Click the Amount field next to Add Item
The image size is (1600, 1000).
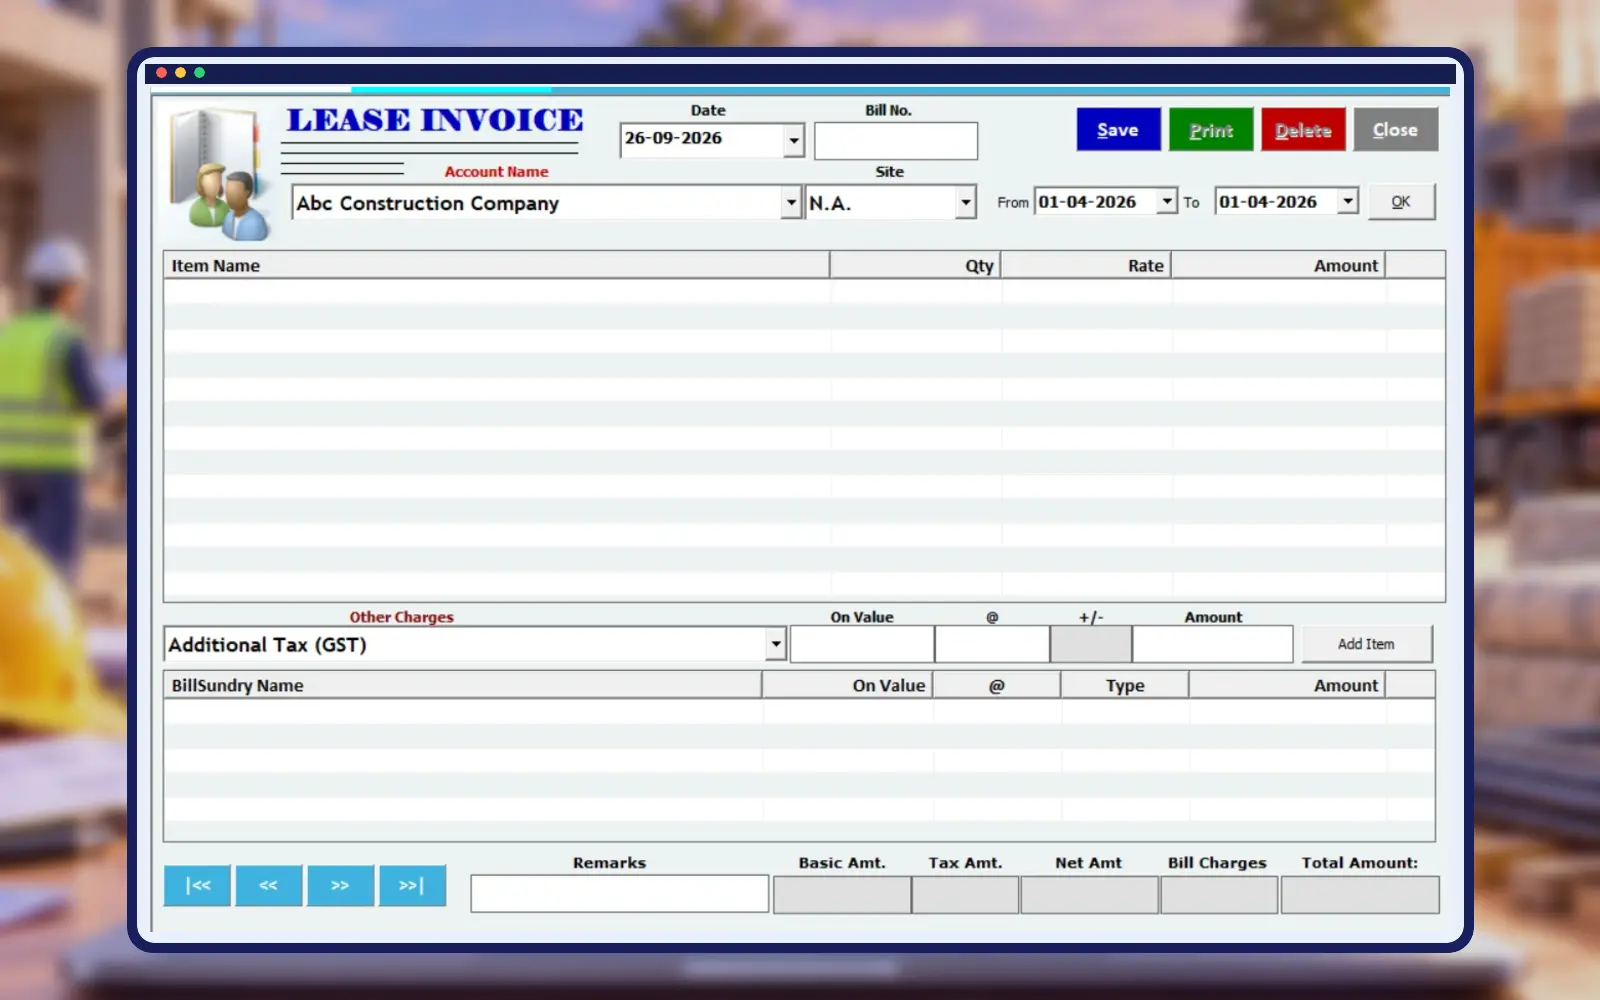point(1213,645)
